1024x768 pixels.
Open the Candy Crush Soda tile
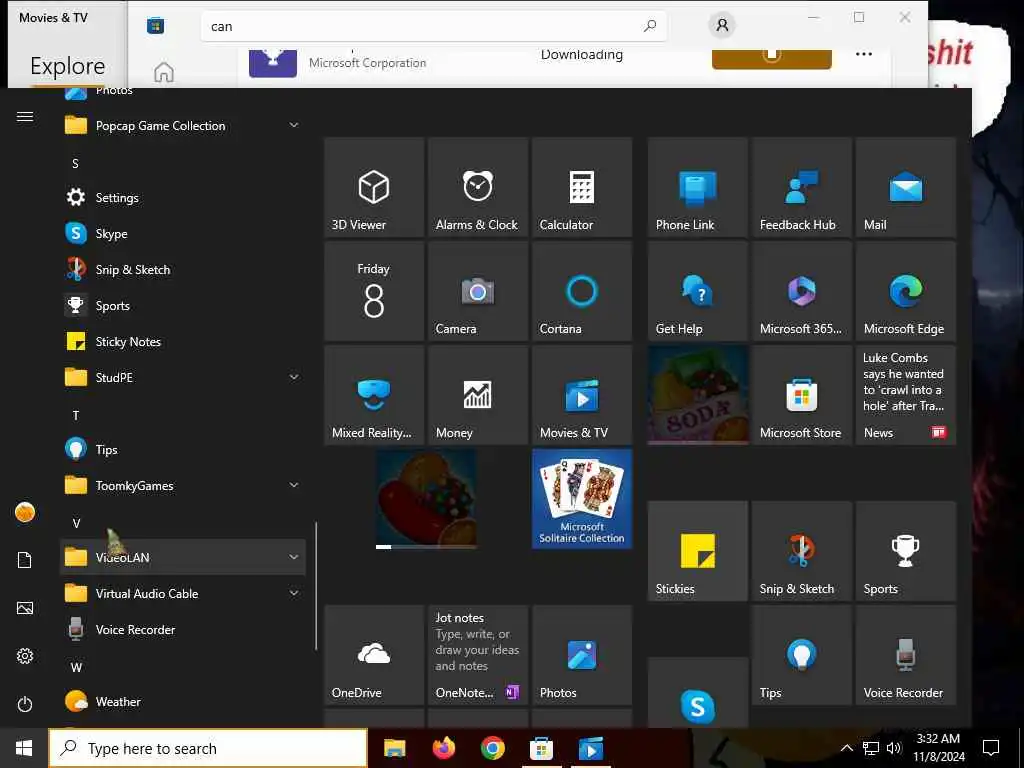click(x=697, y=395)
